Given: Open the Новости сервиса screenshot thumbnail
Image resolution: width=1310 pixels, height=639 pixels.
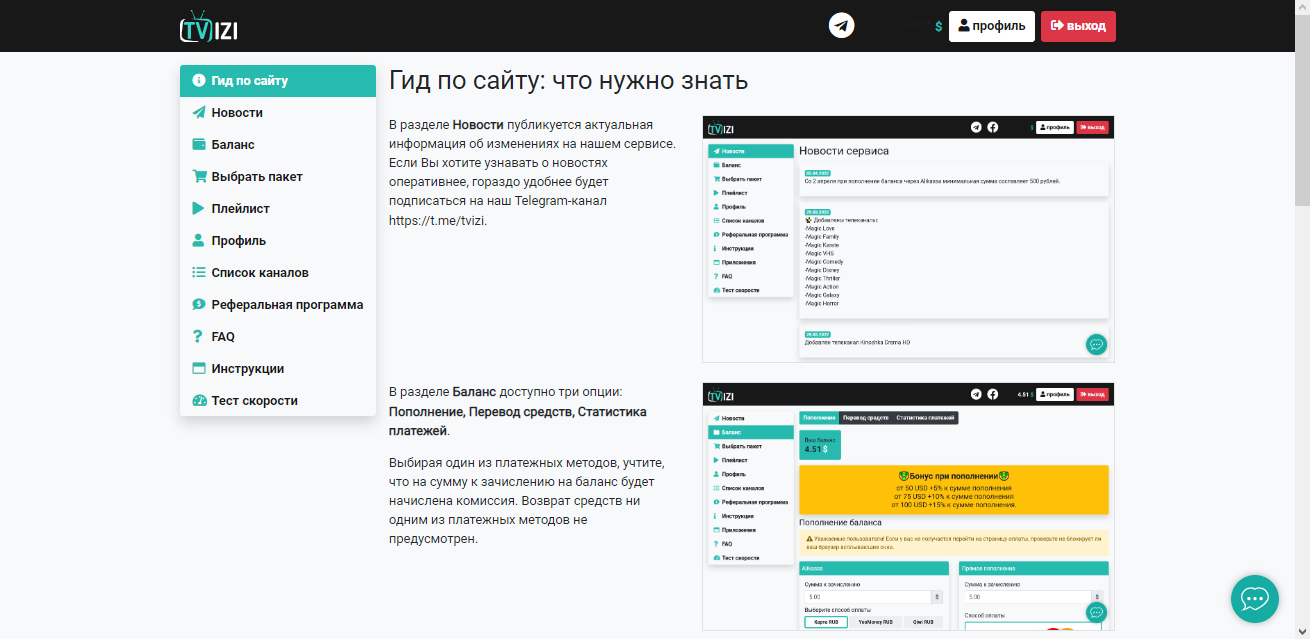Looking at the screenshot, I should click(908, 239).
